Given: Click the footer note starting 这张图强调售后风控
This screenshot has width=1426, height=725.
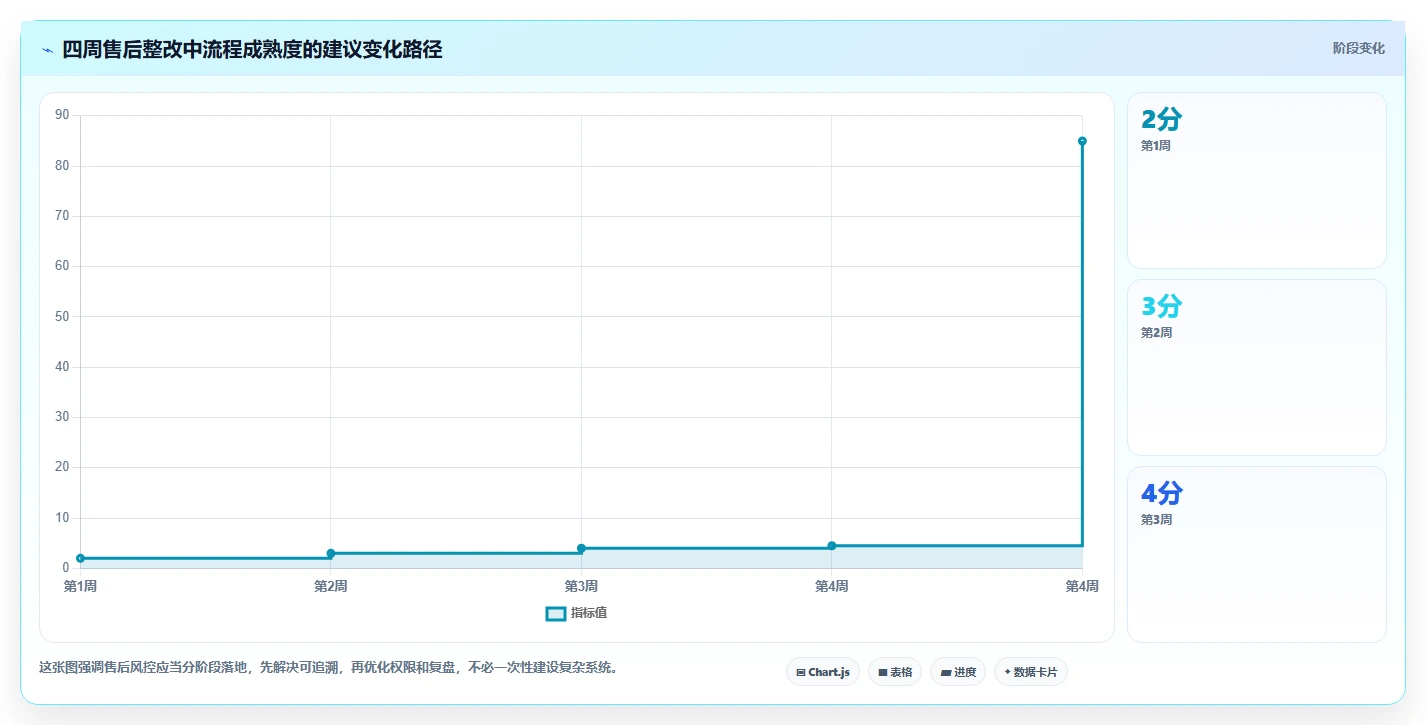Looking at the screenshot, I should [328, 667].
